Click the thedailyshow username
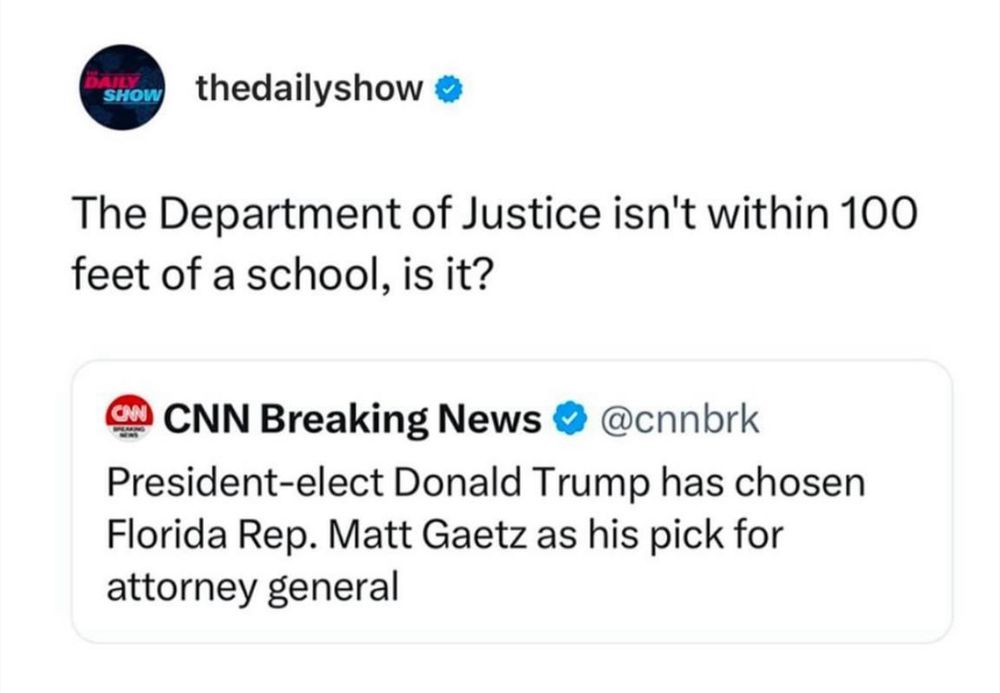Image resolution: width=1000 pixels, height=693 pixels. (310, 89)
